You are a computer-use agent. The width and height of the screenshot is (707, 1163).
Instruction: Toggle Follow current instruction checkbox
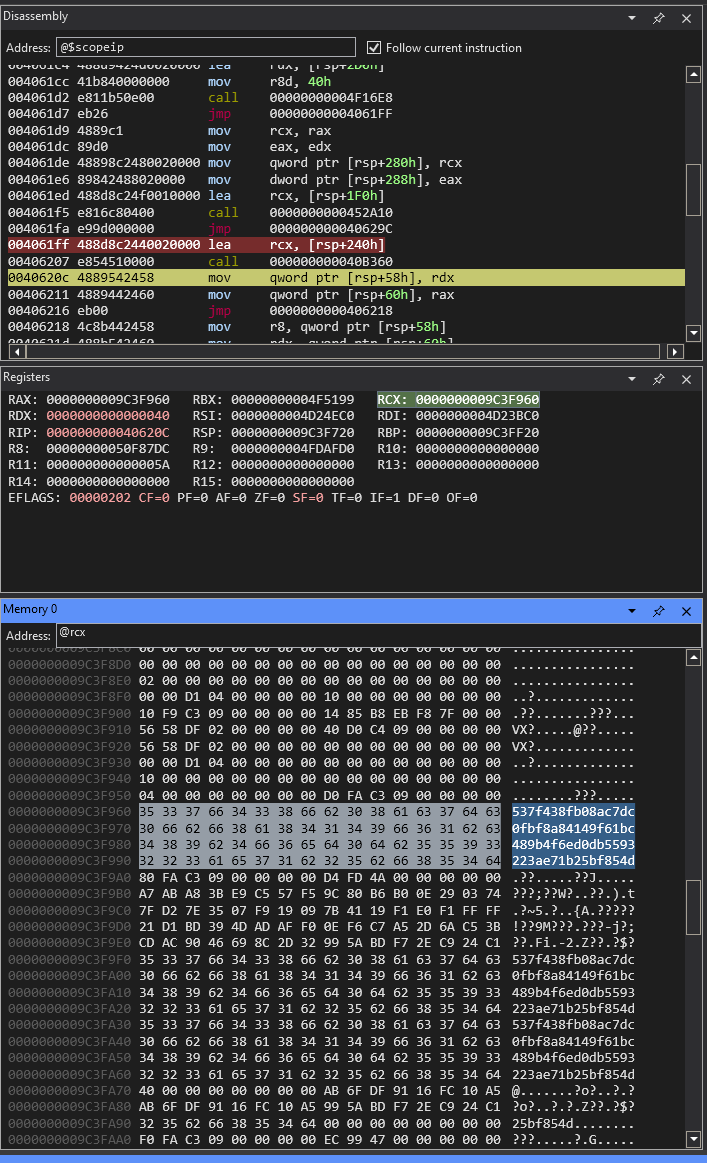[x=374, y=48]
